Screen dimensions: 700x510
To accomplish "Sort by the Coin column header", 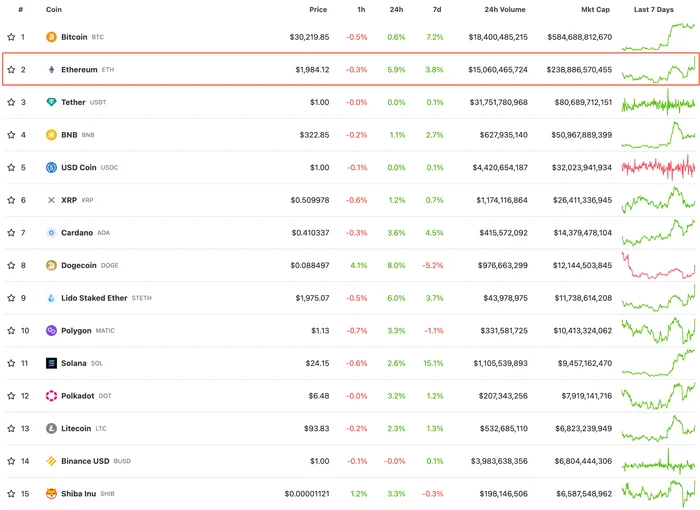I will (54, 9).
